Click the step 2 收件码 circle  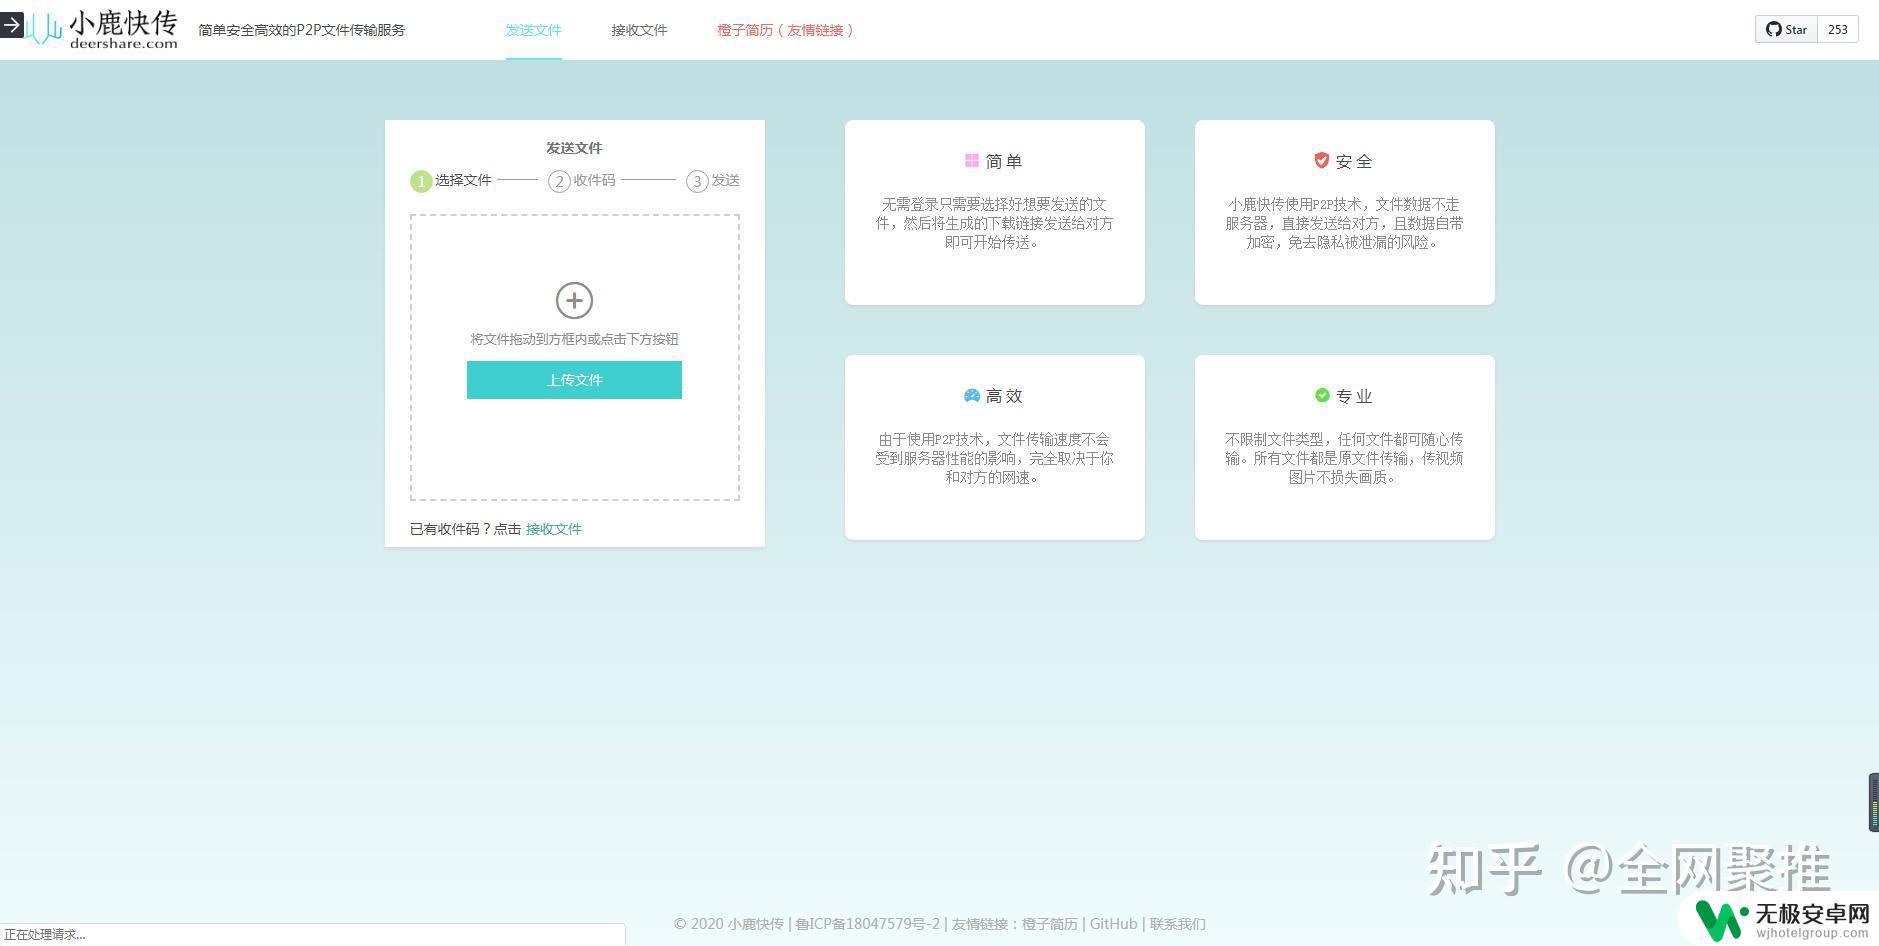pos(559,181)
